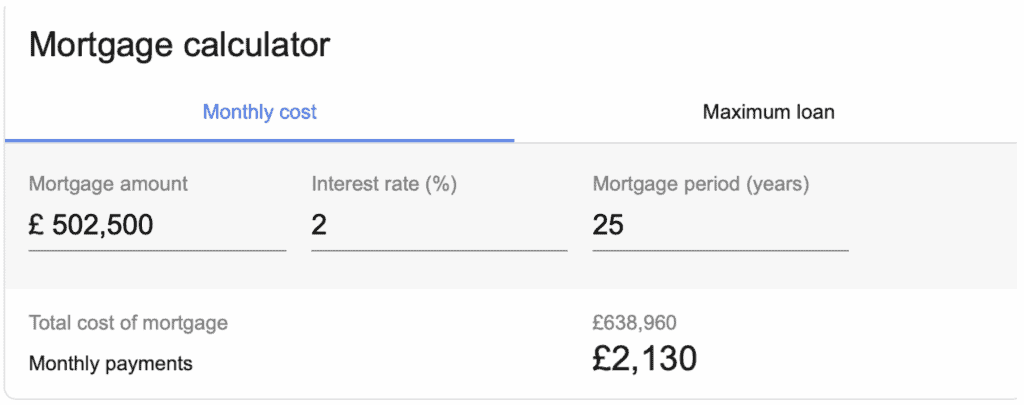The width and height of the screenshot is (1024, 405).
Task: Click the underline beneath the mortgage amount
Action: 157,250
